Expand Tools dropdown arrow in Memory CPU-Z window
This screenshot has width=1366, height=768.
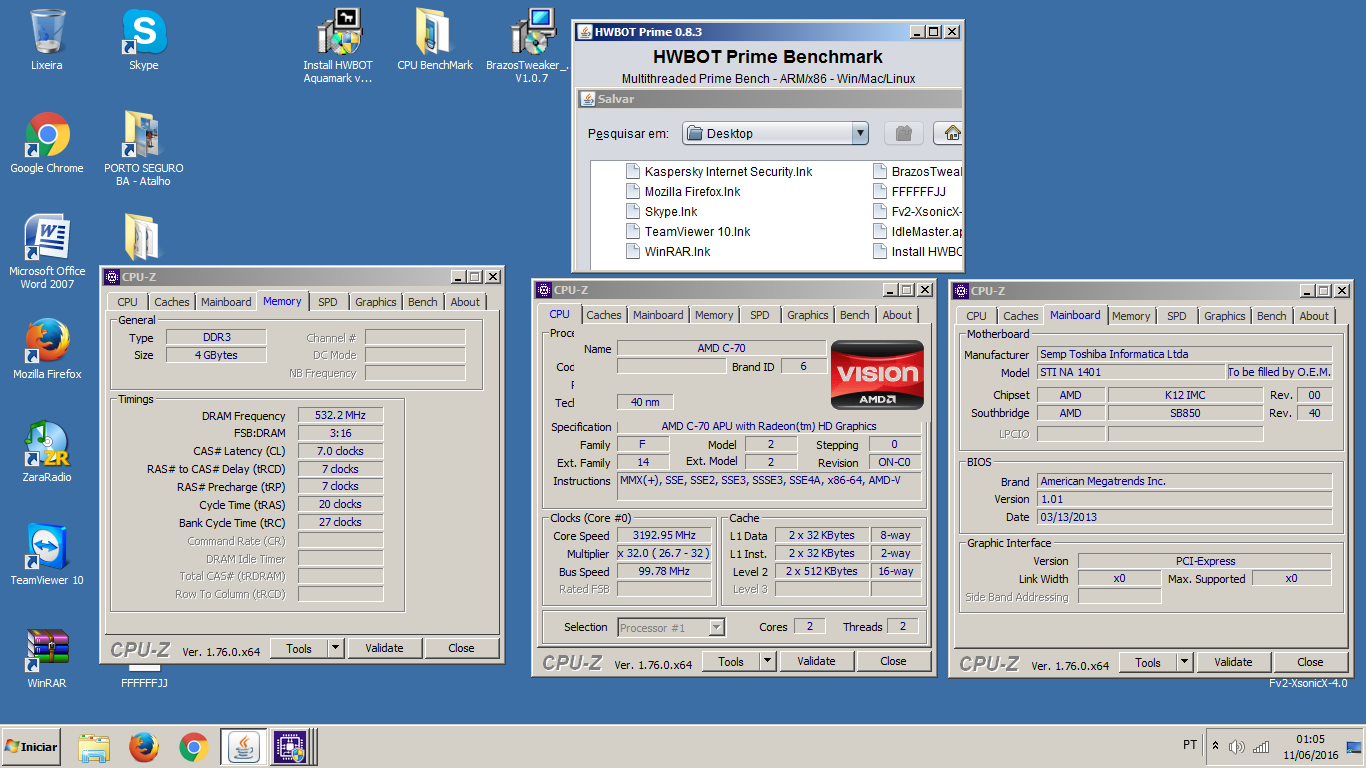[335, 648]
